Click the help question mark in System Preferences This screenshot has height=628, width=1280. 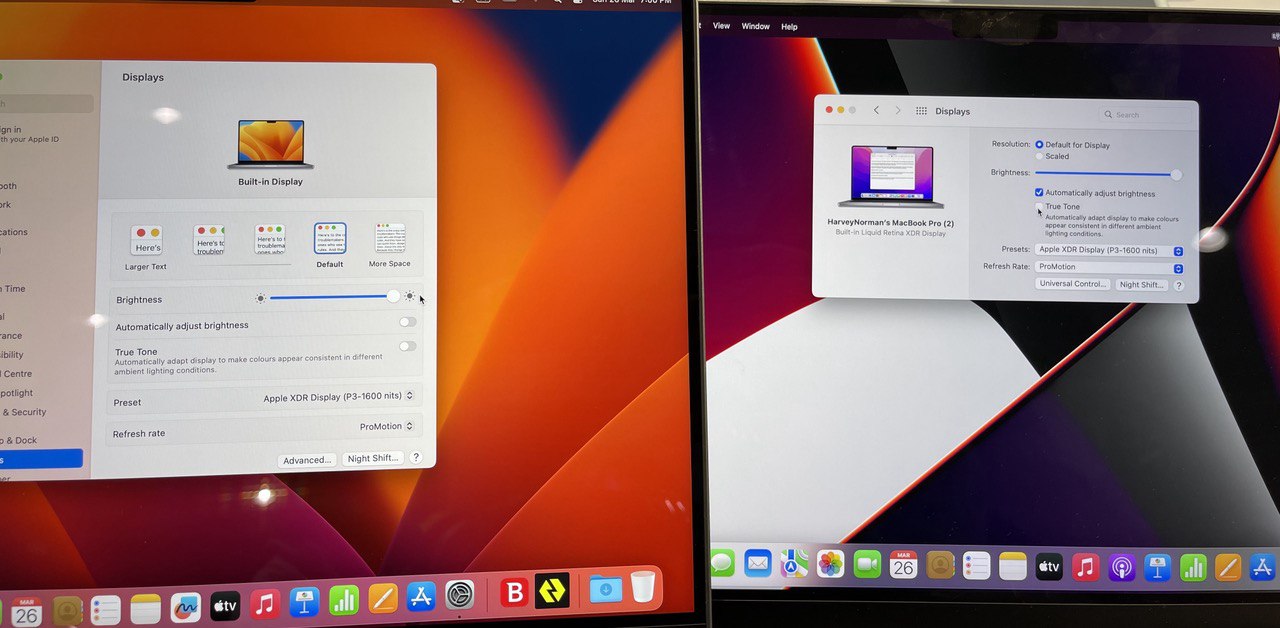click(1179, 286)
